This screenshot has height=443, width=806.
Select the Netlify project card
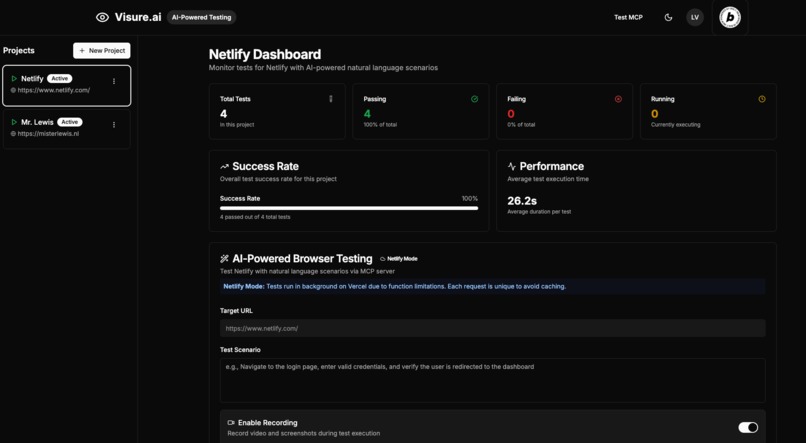67,86
